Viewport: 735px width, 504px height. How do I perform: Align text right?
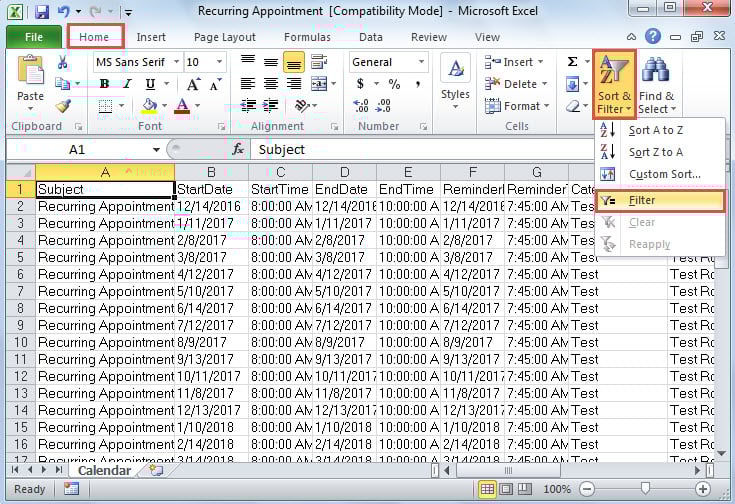coord(293,84)
